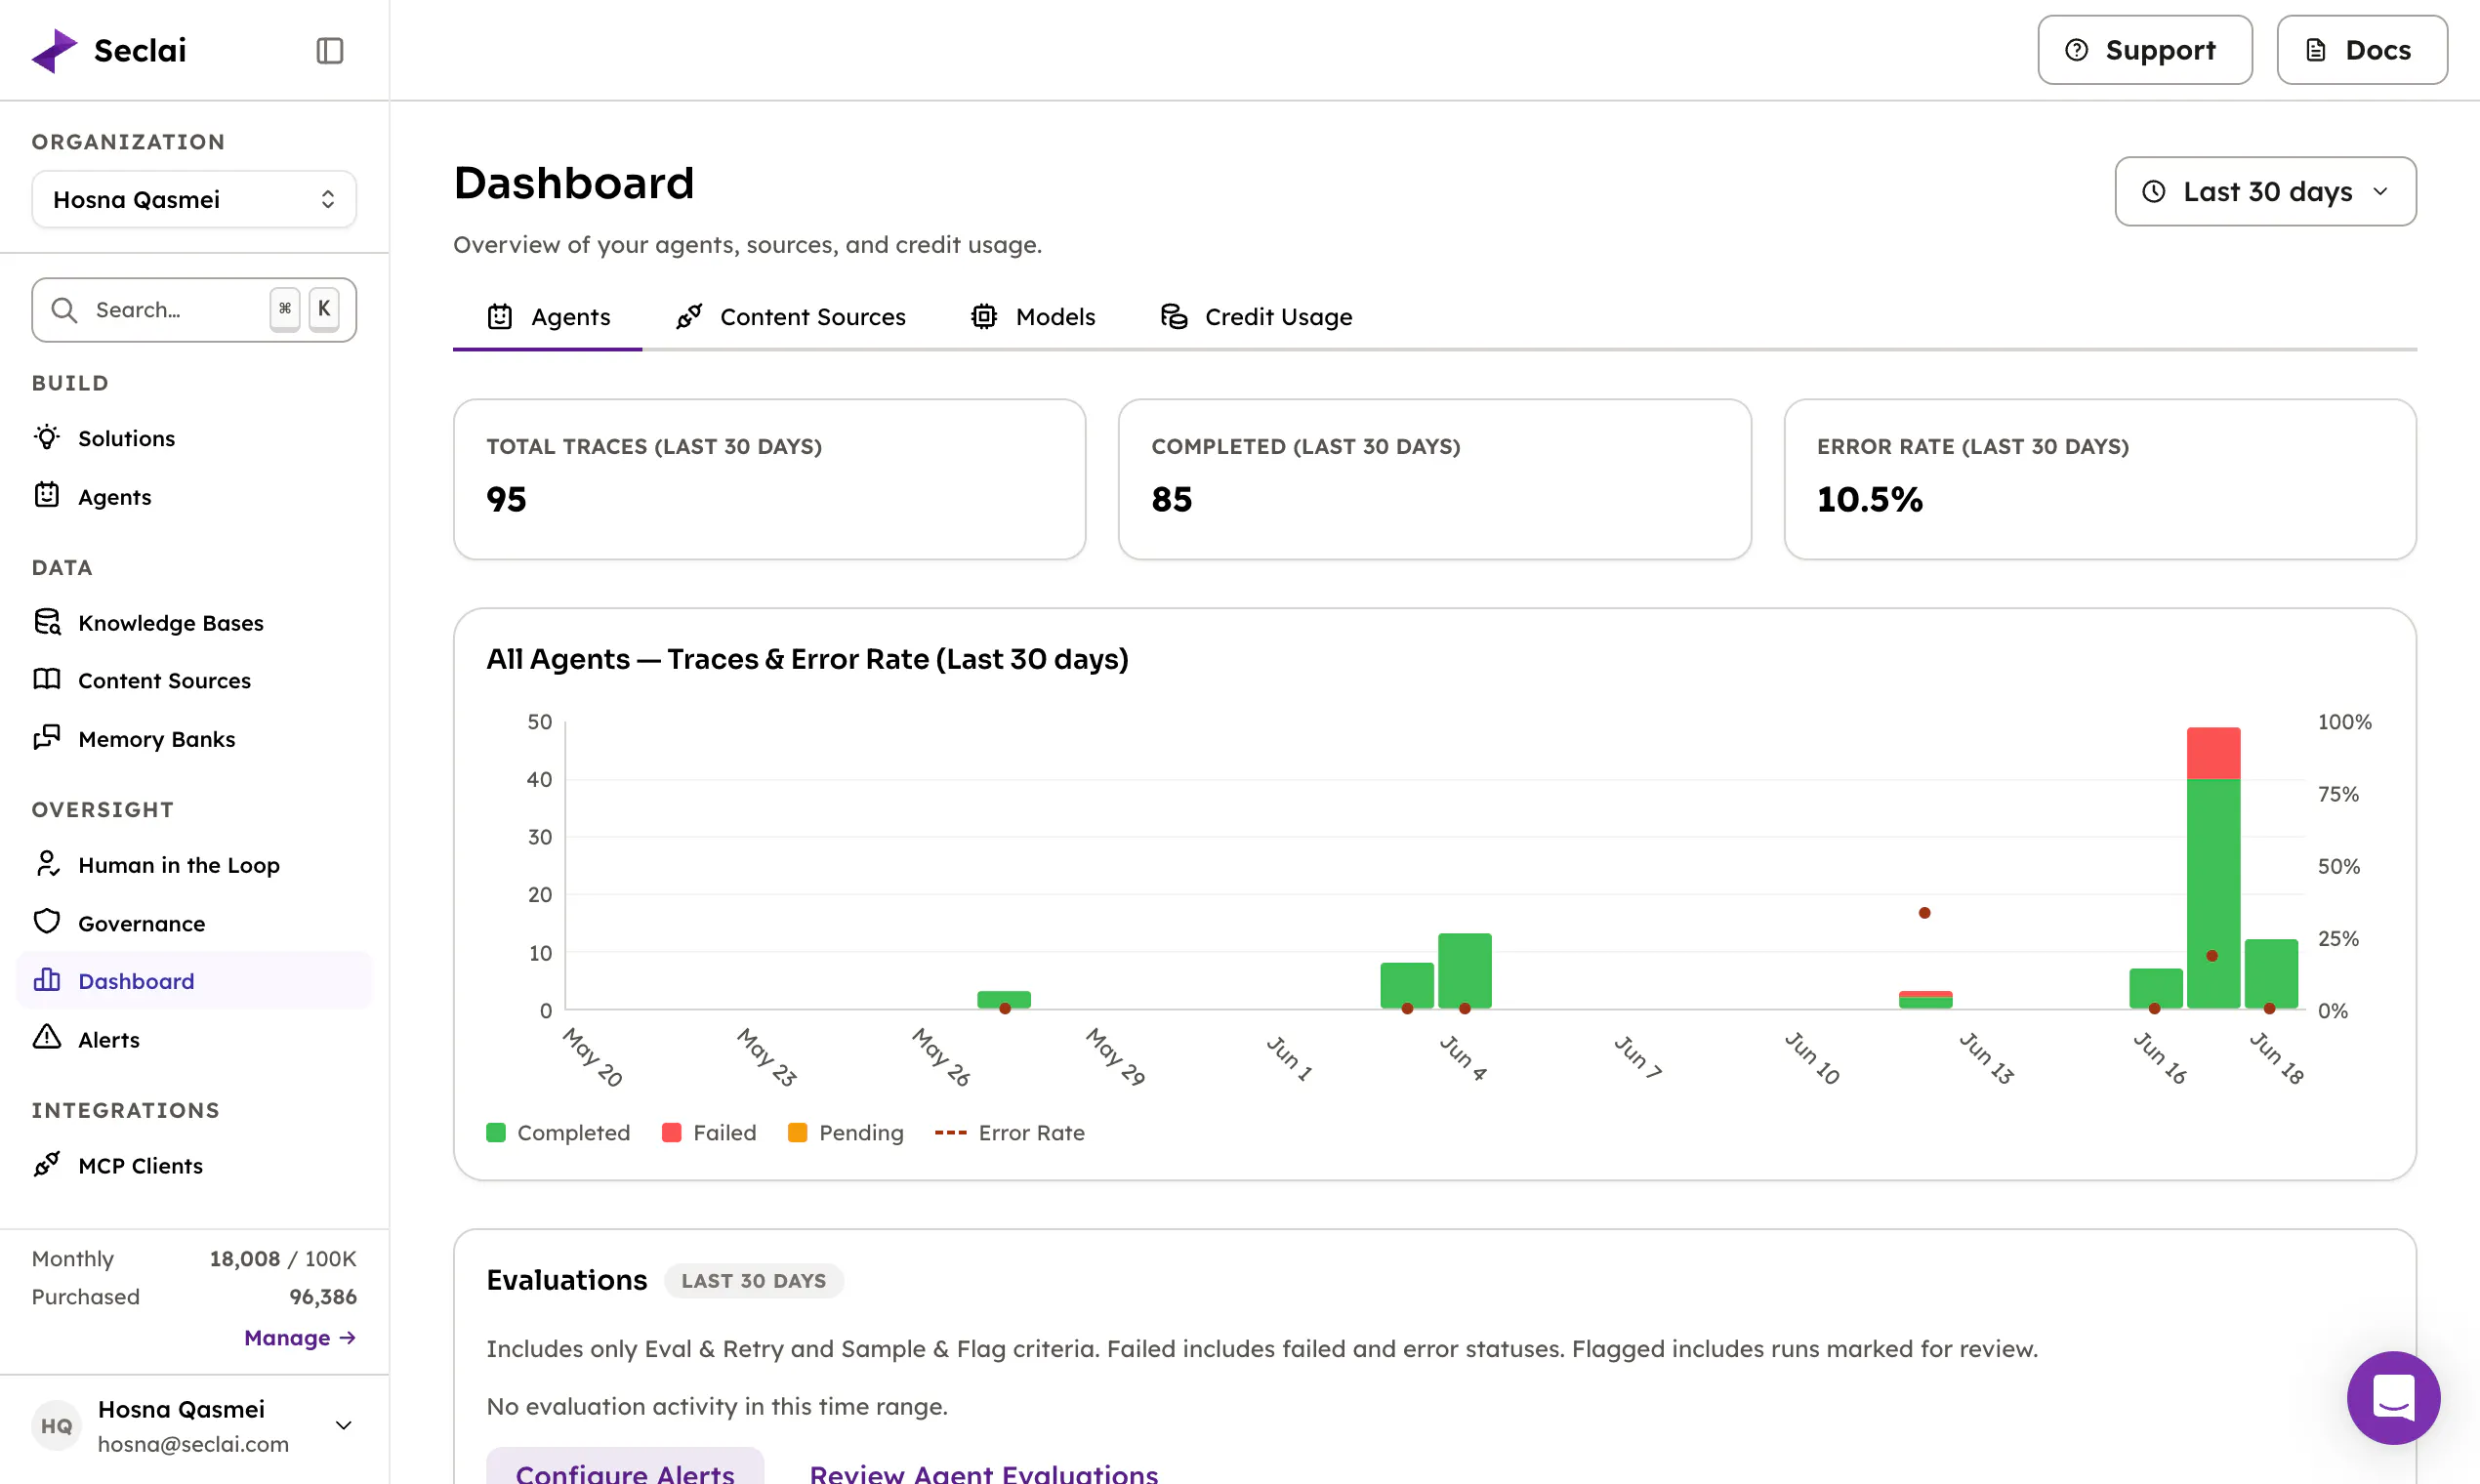The width and height of the screenshot is (2480, 1484).
Task: Click the Support button
Action: (x=2145, y=50)
